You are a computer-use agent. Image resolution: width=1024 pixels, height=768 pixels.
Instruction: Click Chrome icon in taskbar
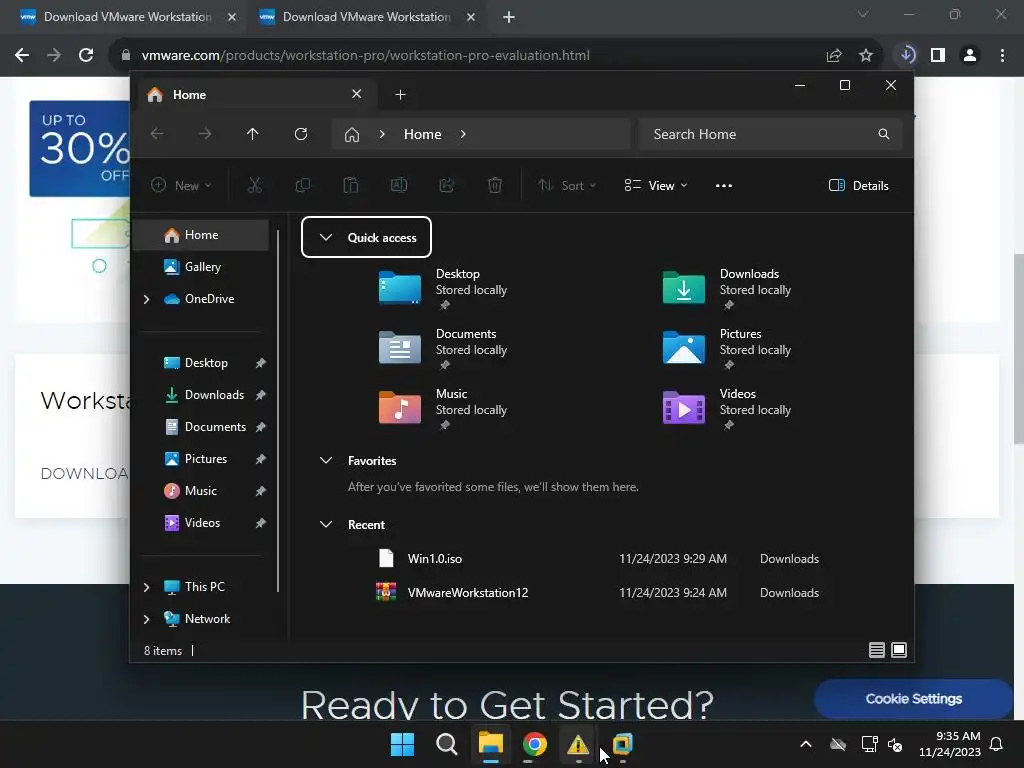coord(535,744)
